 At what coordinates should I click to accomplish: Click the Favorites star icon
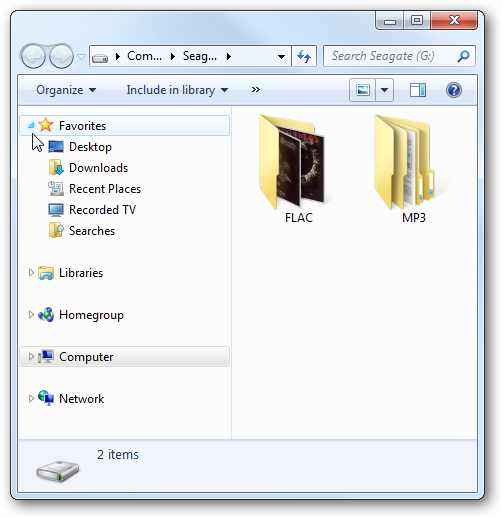pyautogui.click(x=46, y=125)
